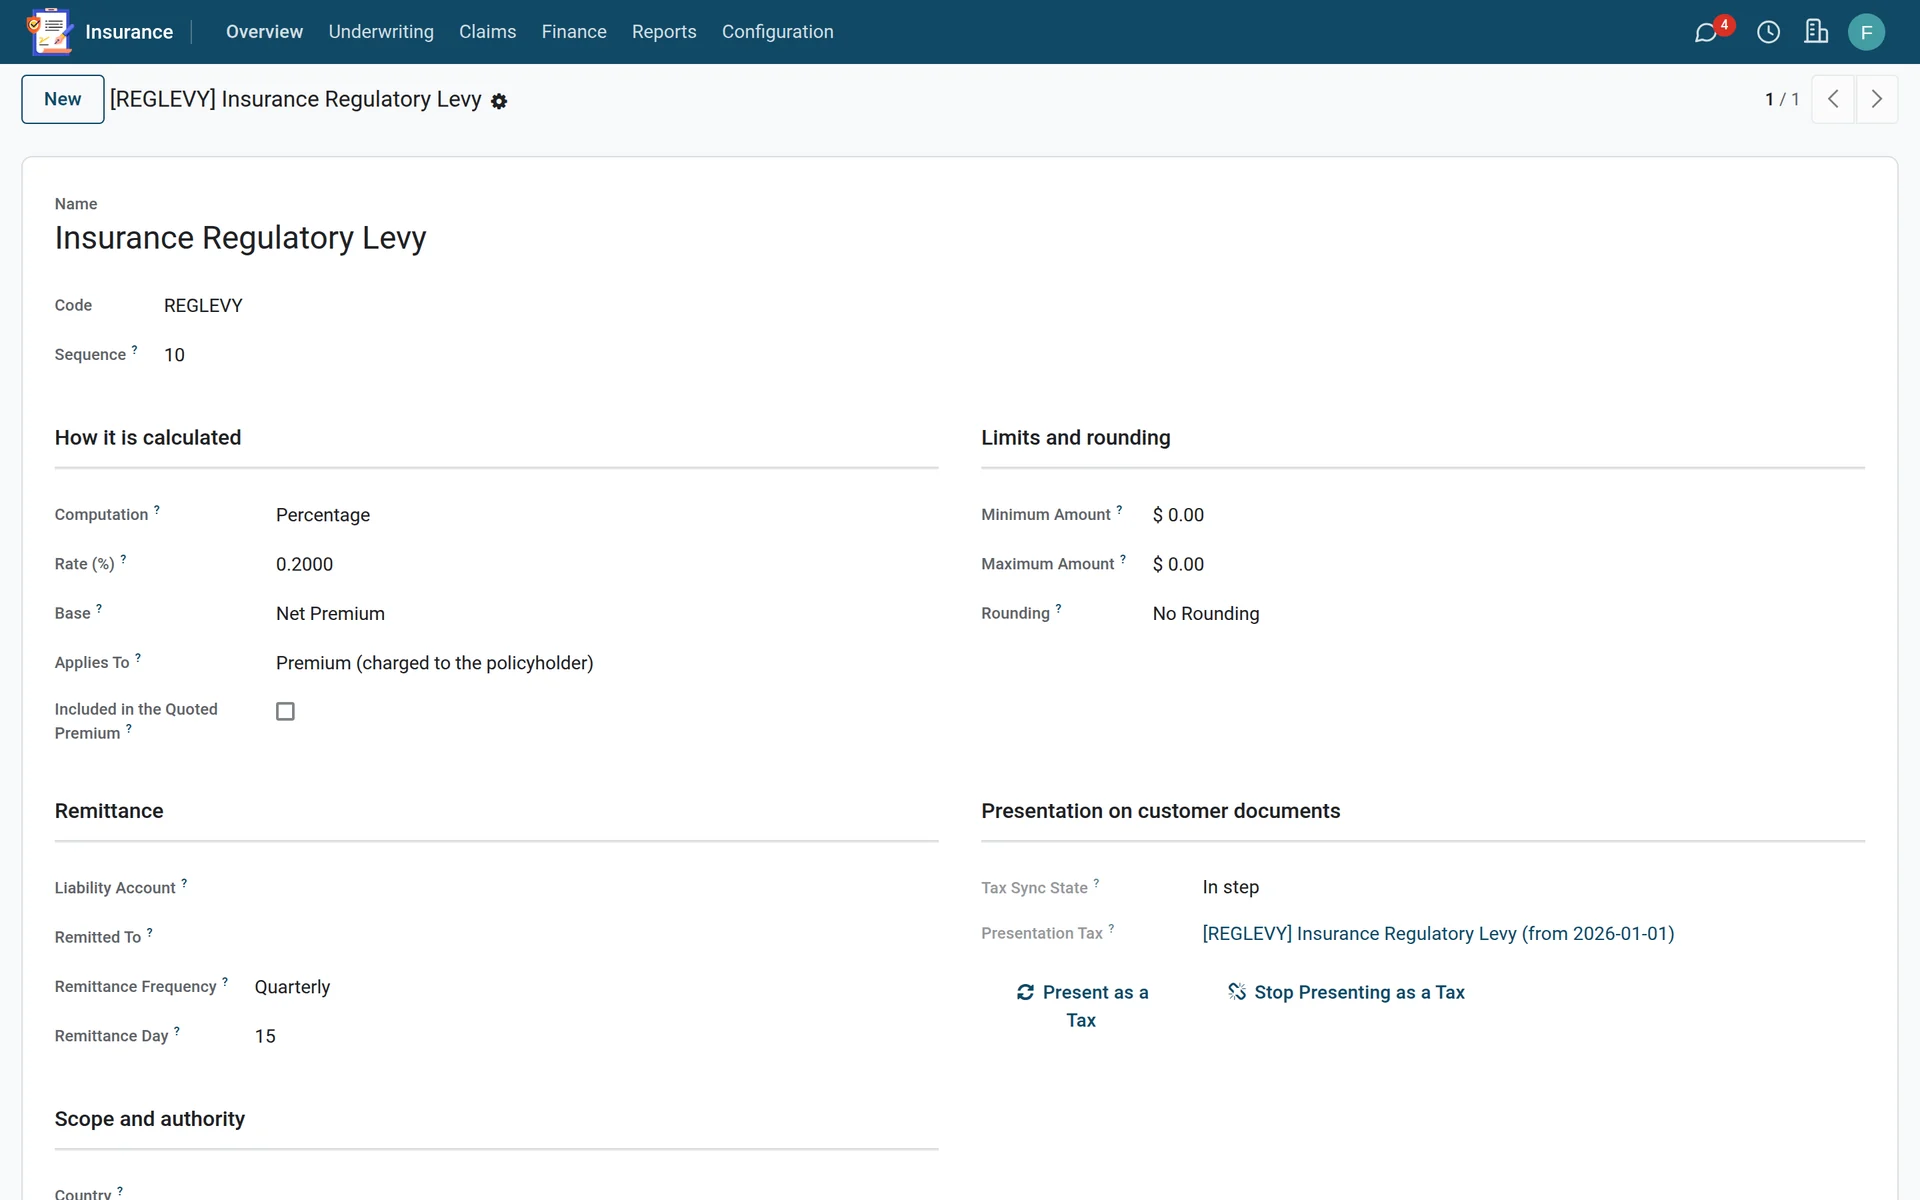Edit the Remittance Day value 15
The image size is (1920, 1200).
(595, 1036)
